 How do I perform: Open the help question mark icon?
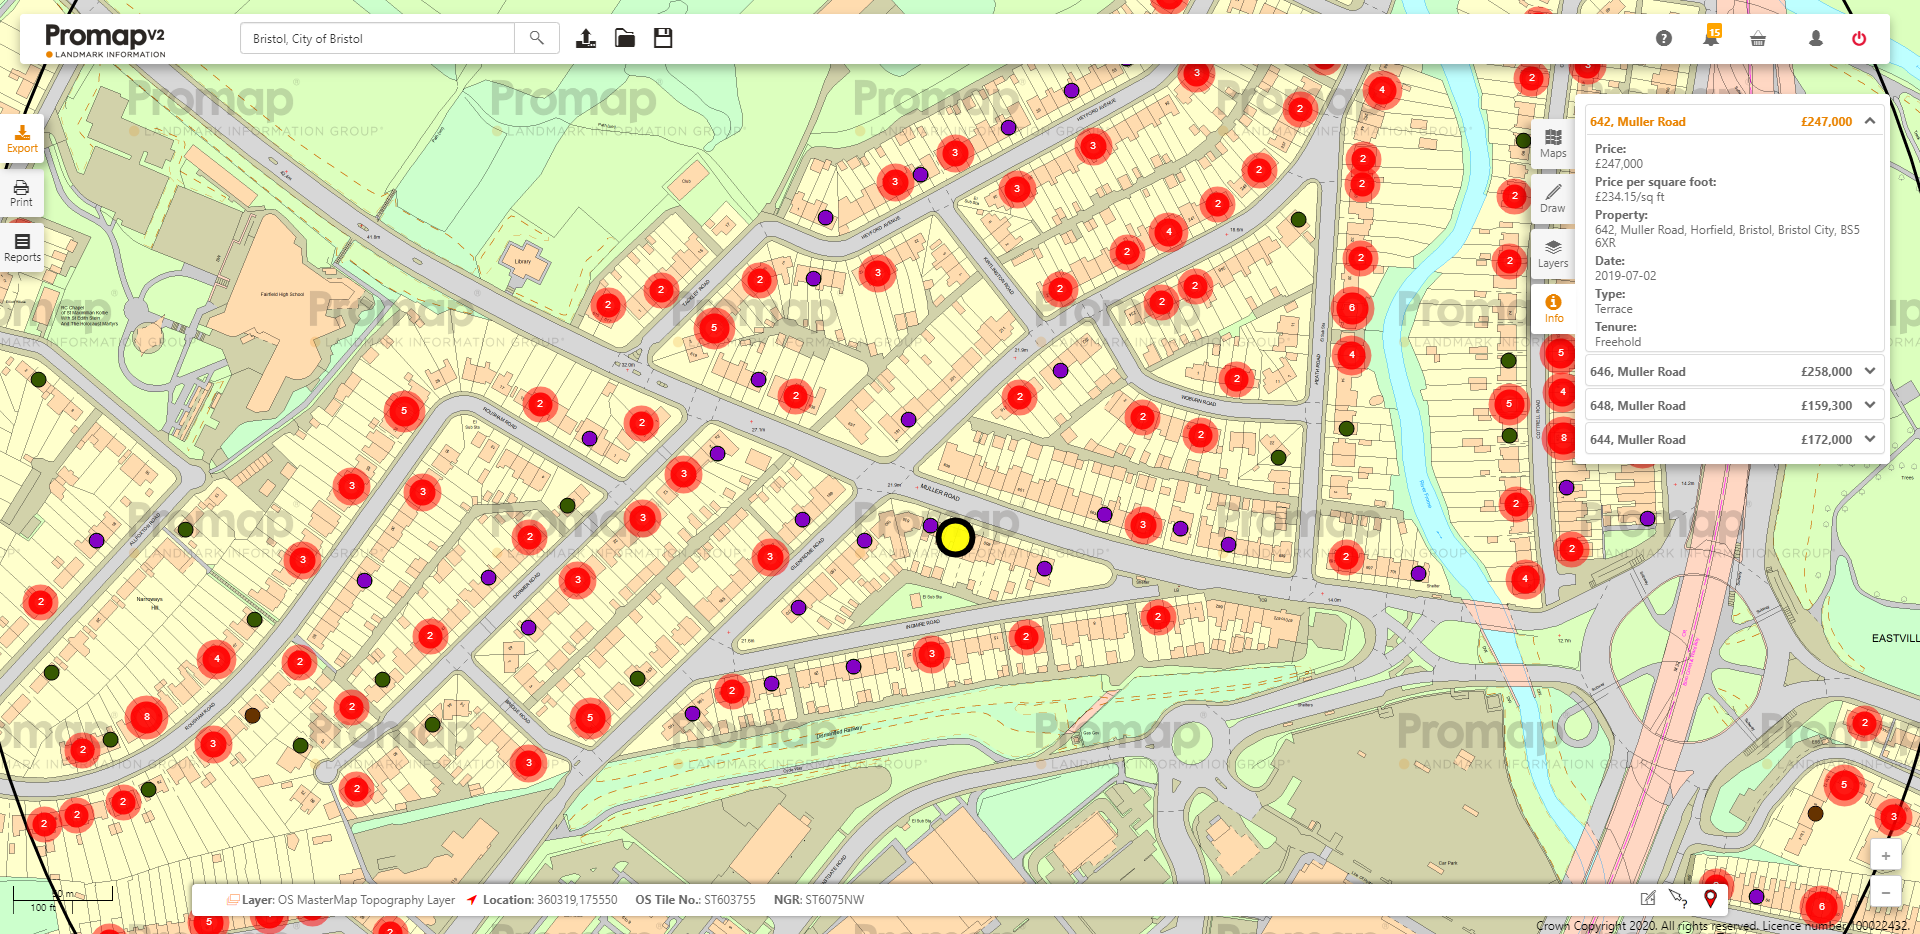click(1664, 38)
